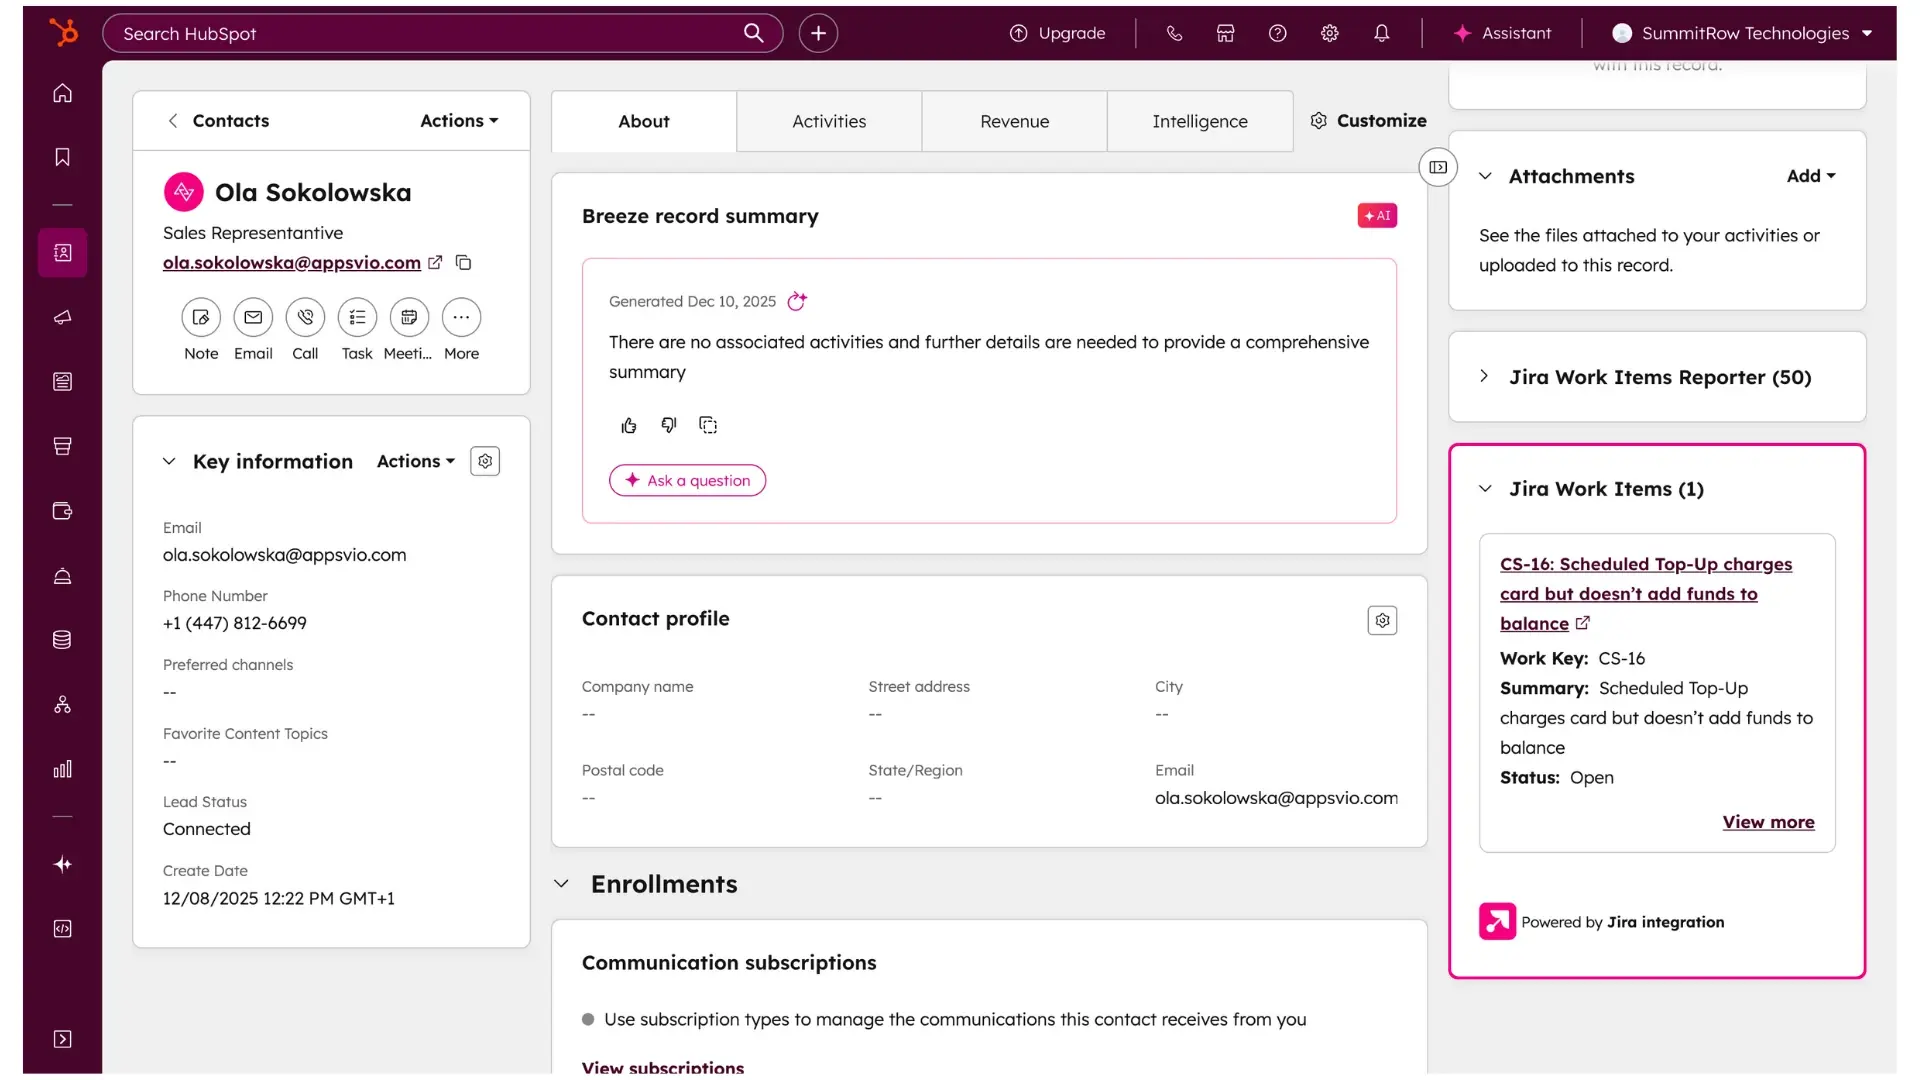
Task: Log a call with the Call icon
Action: click(305, 318)
